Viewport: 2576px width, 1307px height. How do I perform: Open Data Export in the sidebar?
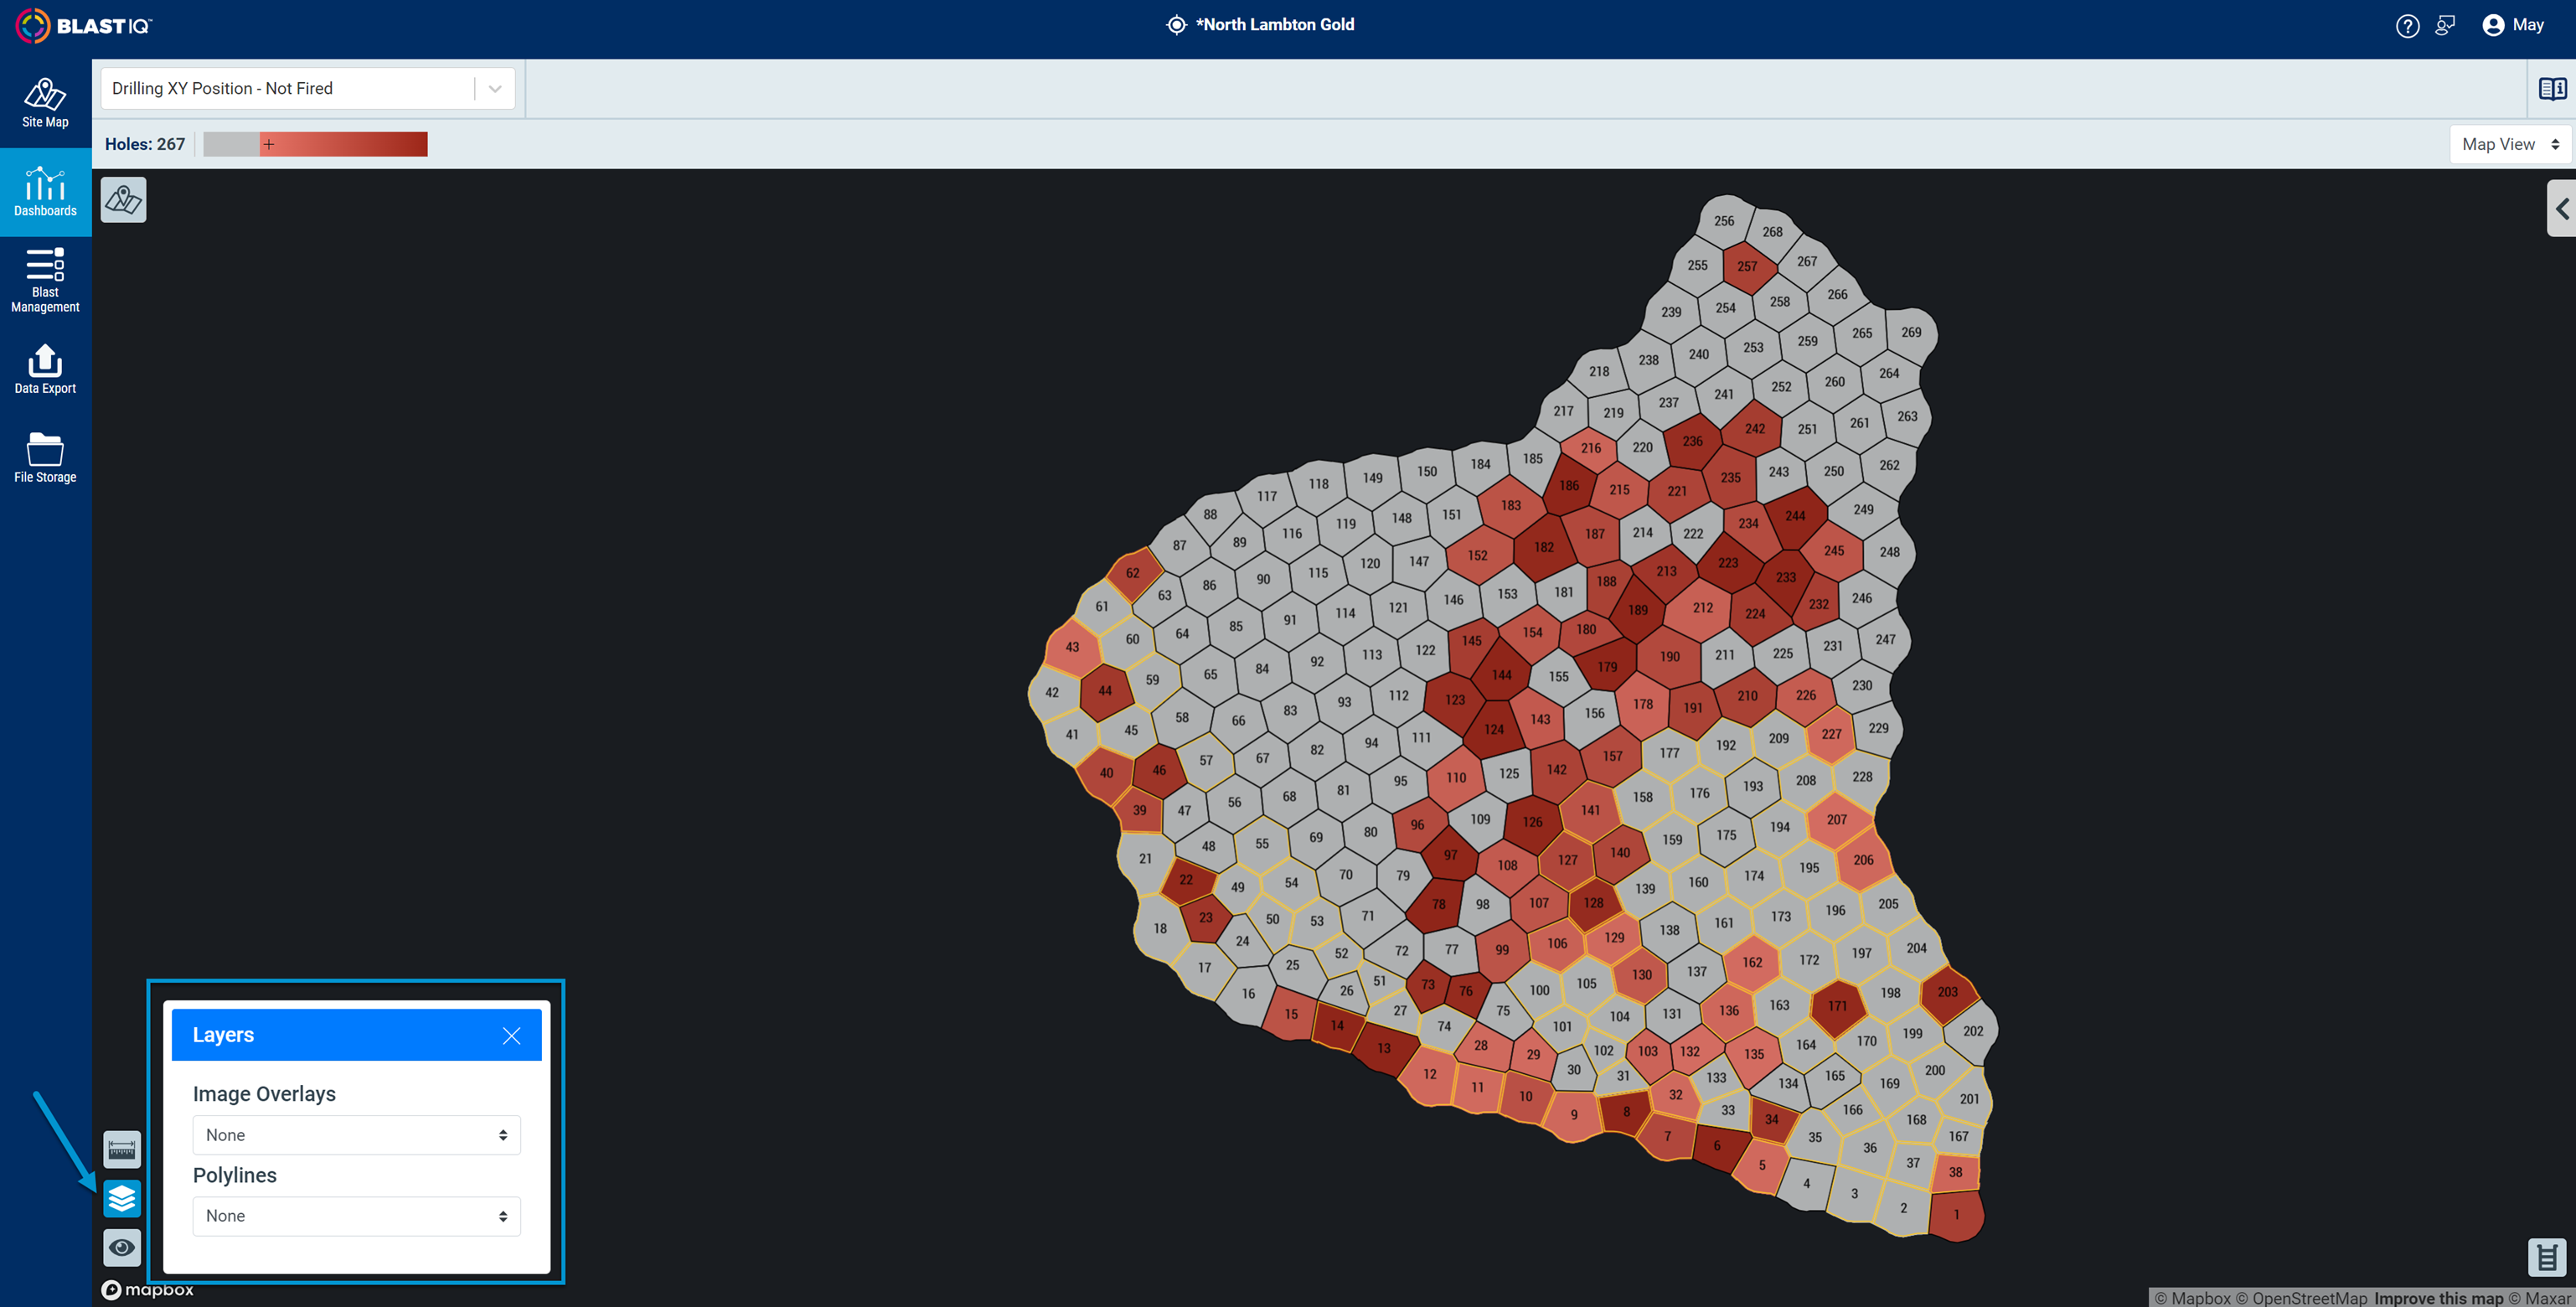[45, 369]
